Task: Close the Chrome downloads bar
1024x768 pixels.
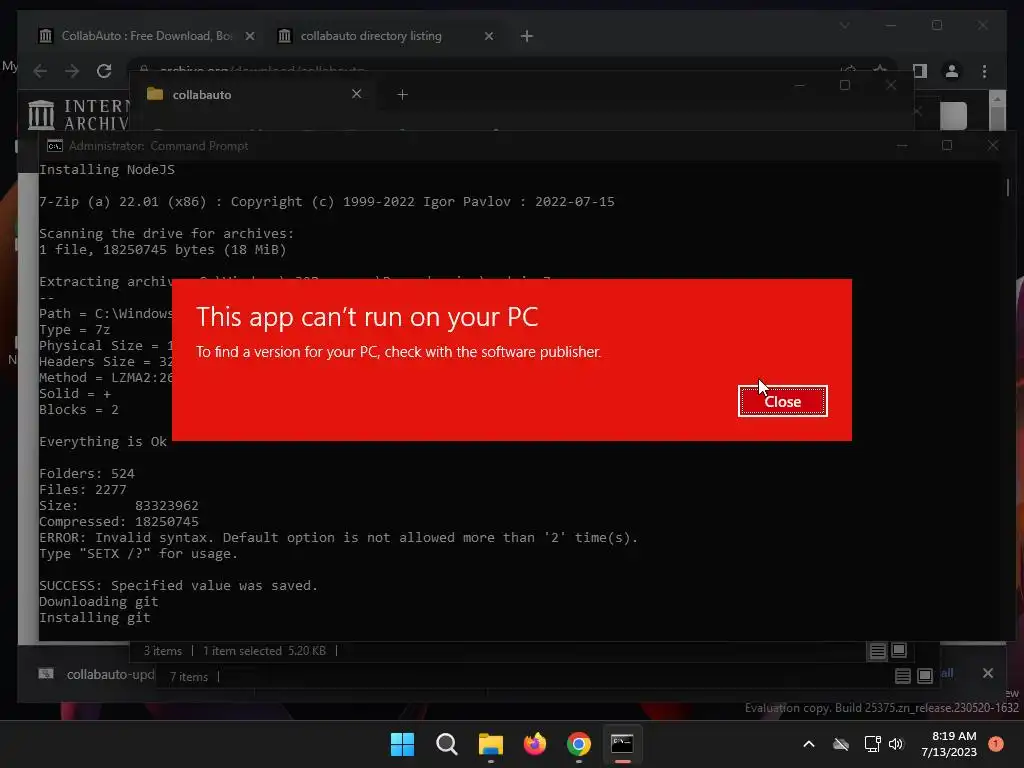Action: [x=987, y=673]
